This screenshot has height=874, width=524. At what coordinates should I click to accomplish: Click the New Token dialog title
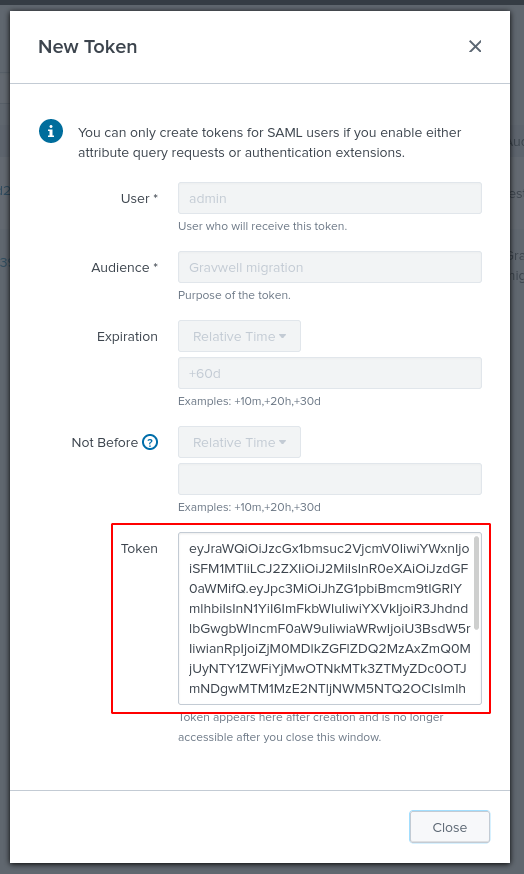(x=88, y=47)
